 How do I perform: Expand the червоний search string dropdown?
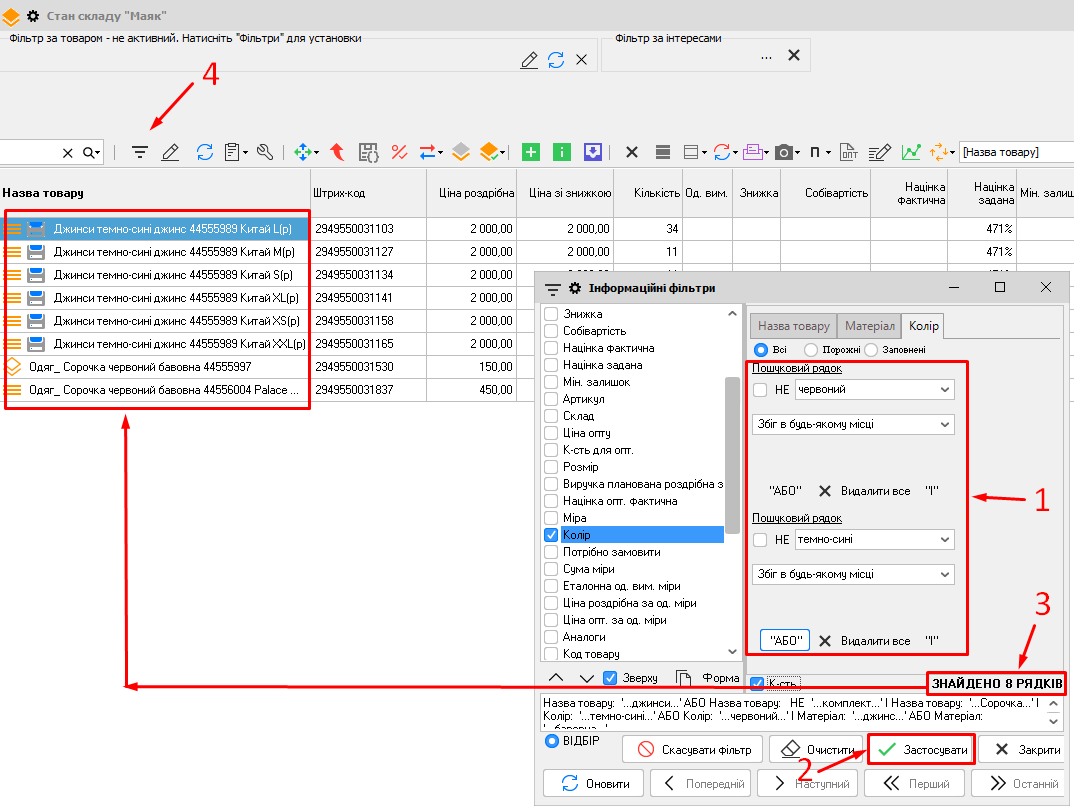(x=944, y=390)
